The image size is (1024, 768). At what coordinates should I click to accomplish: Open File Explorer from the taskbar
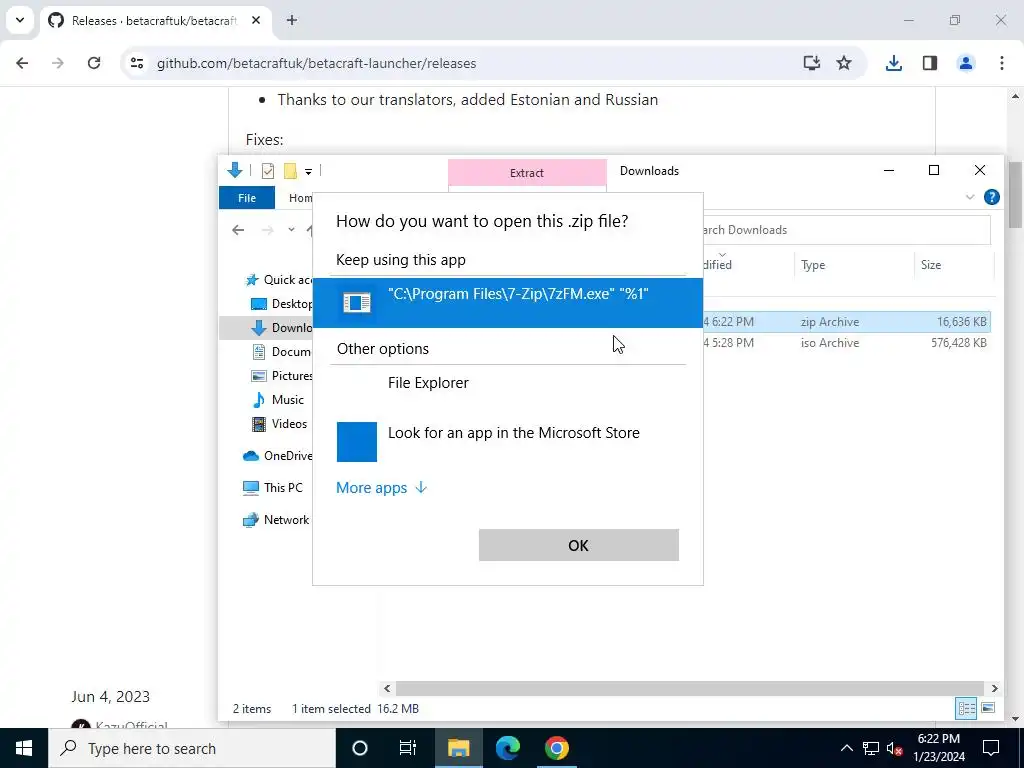(x=458, y=748)
